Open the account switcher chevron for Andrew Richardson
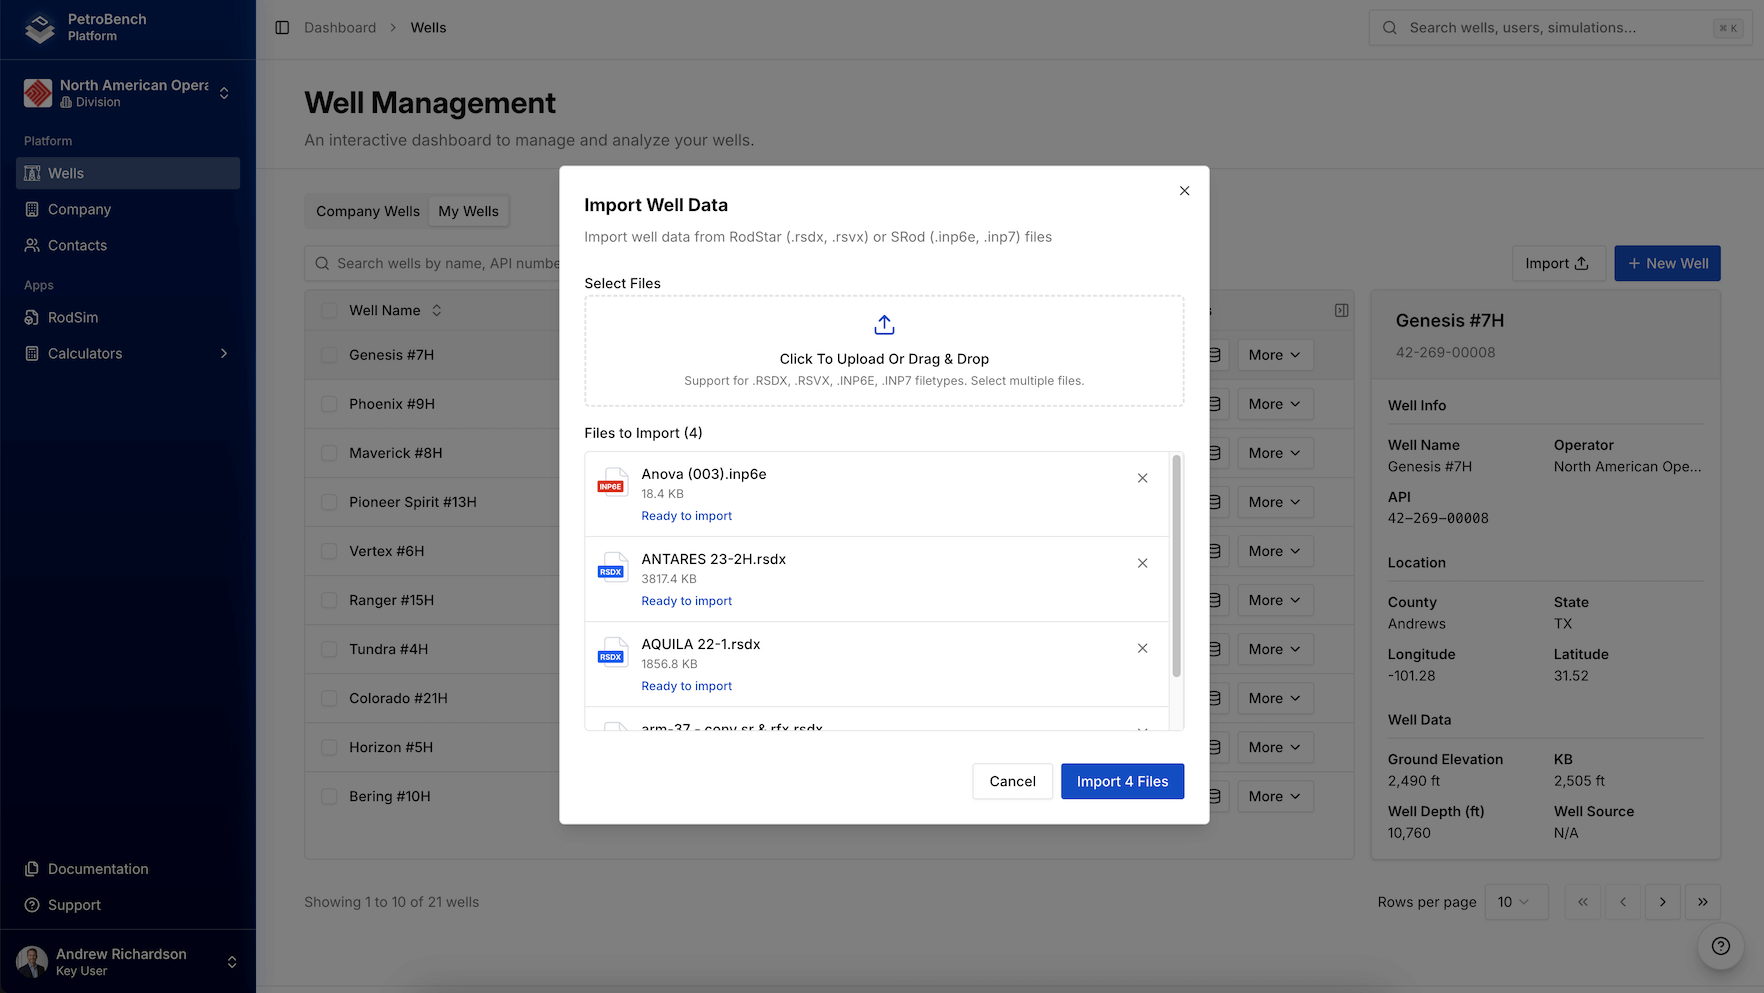 [x=232, y=961]
